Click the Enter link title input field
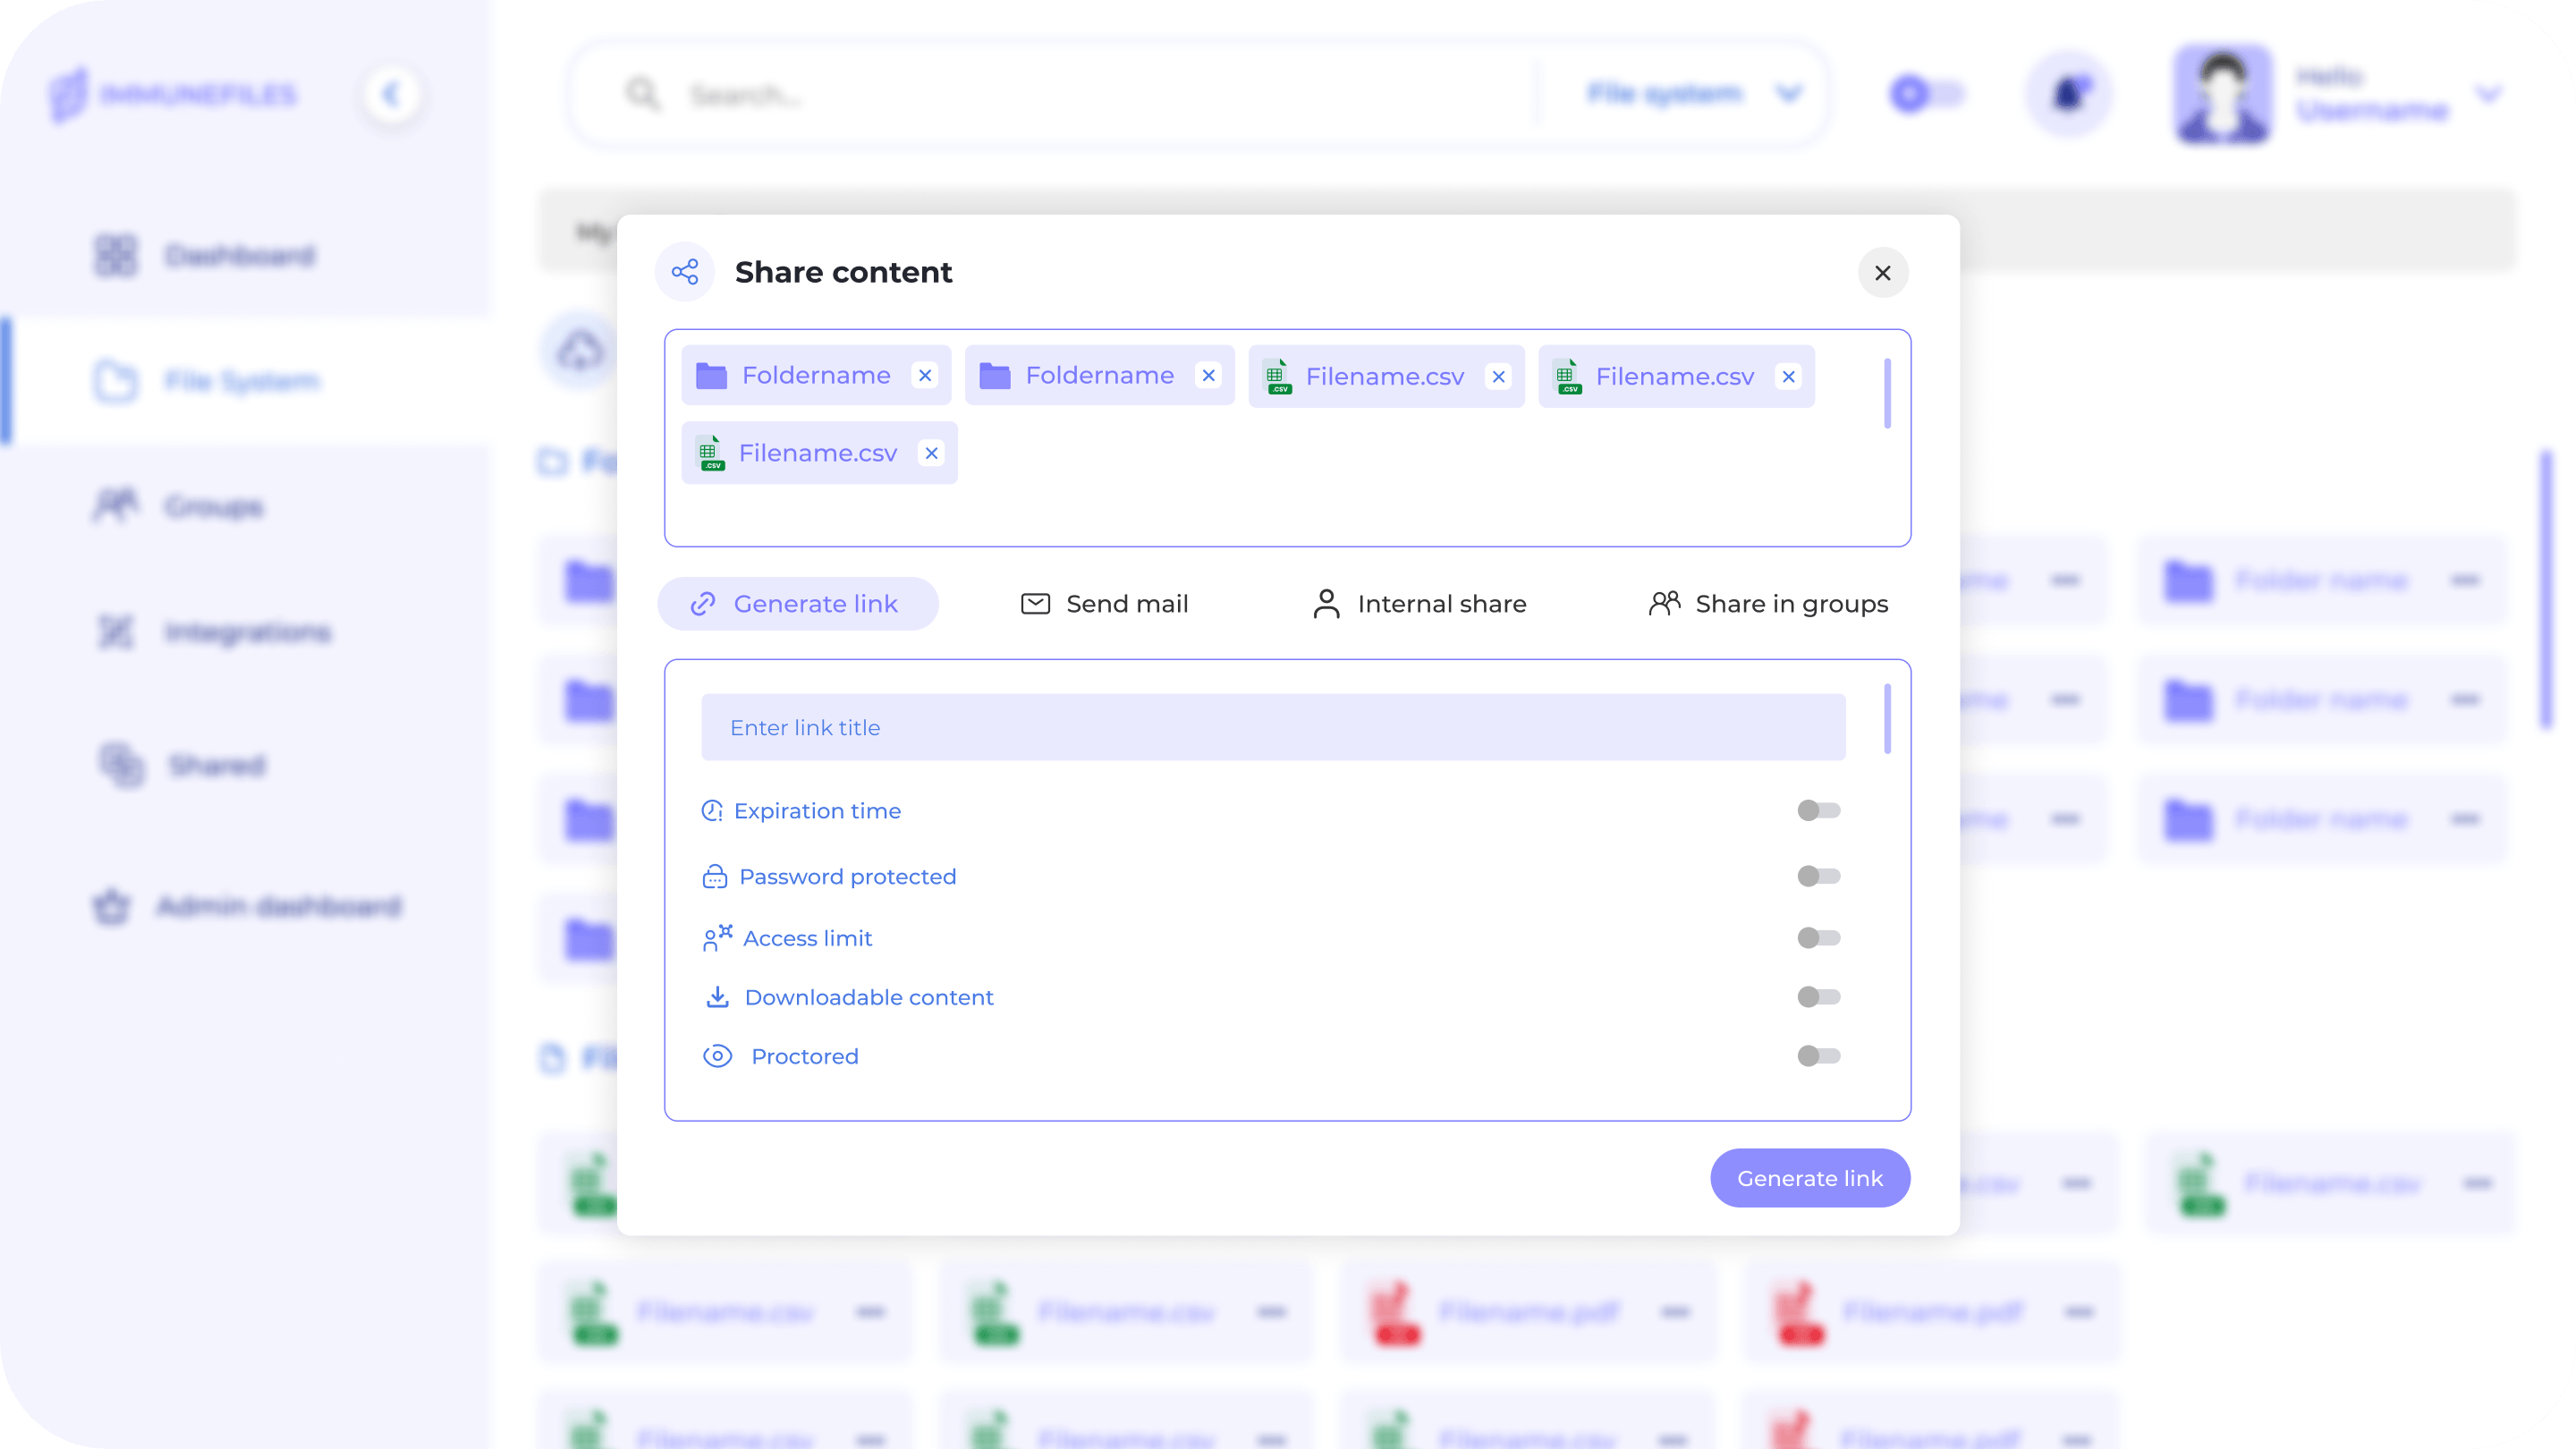This screenshot has height=1449, width=2576. coord(1274,727)
